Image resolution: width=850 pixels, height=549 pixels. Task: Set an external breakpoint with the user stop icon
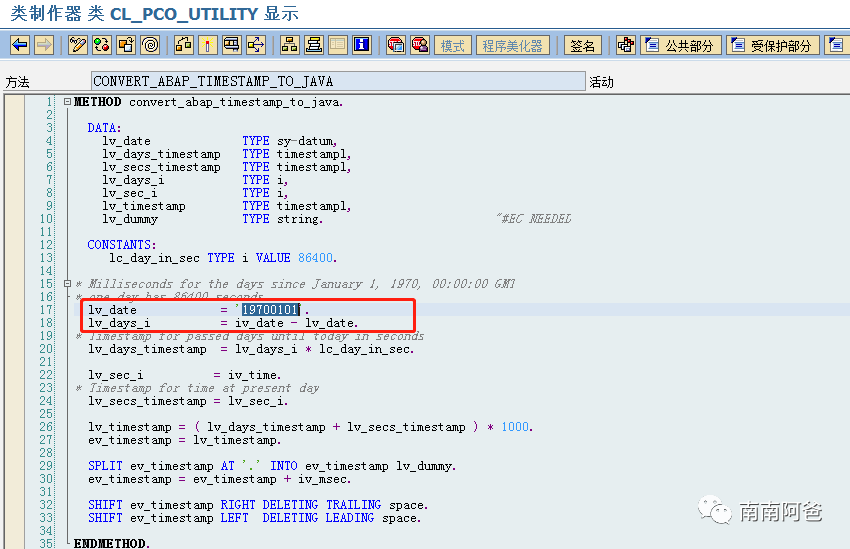point(420,45)
